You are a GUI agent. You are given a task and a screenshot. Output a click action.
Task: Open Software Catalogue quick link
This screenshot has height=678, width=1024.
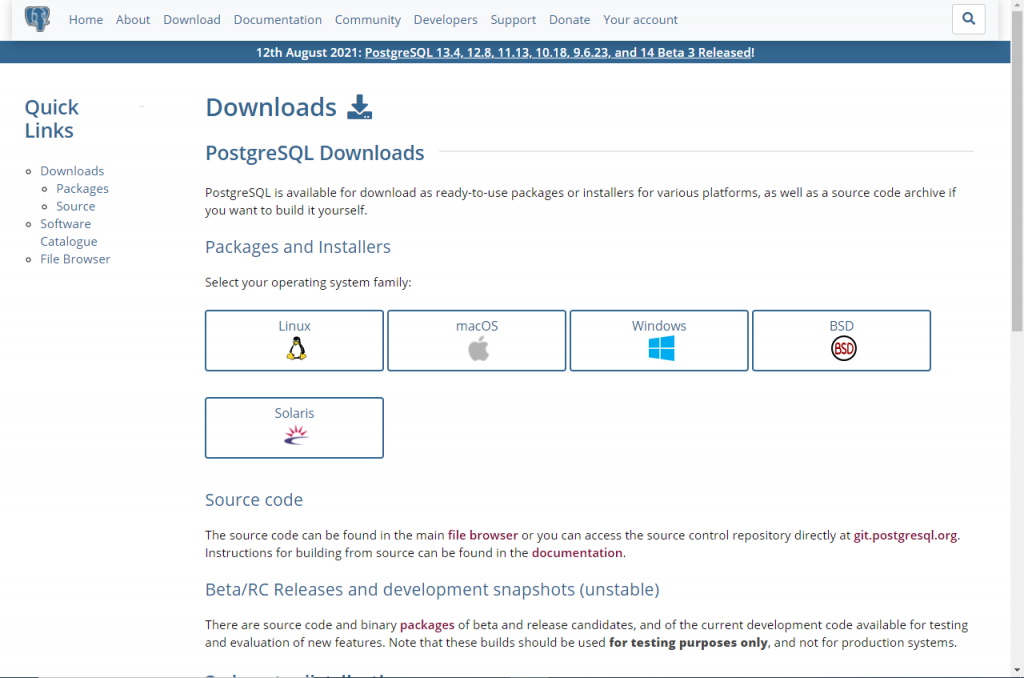pos(69,233)
